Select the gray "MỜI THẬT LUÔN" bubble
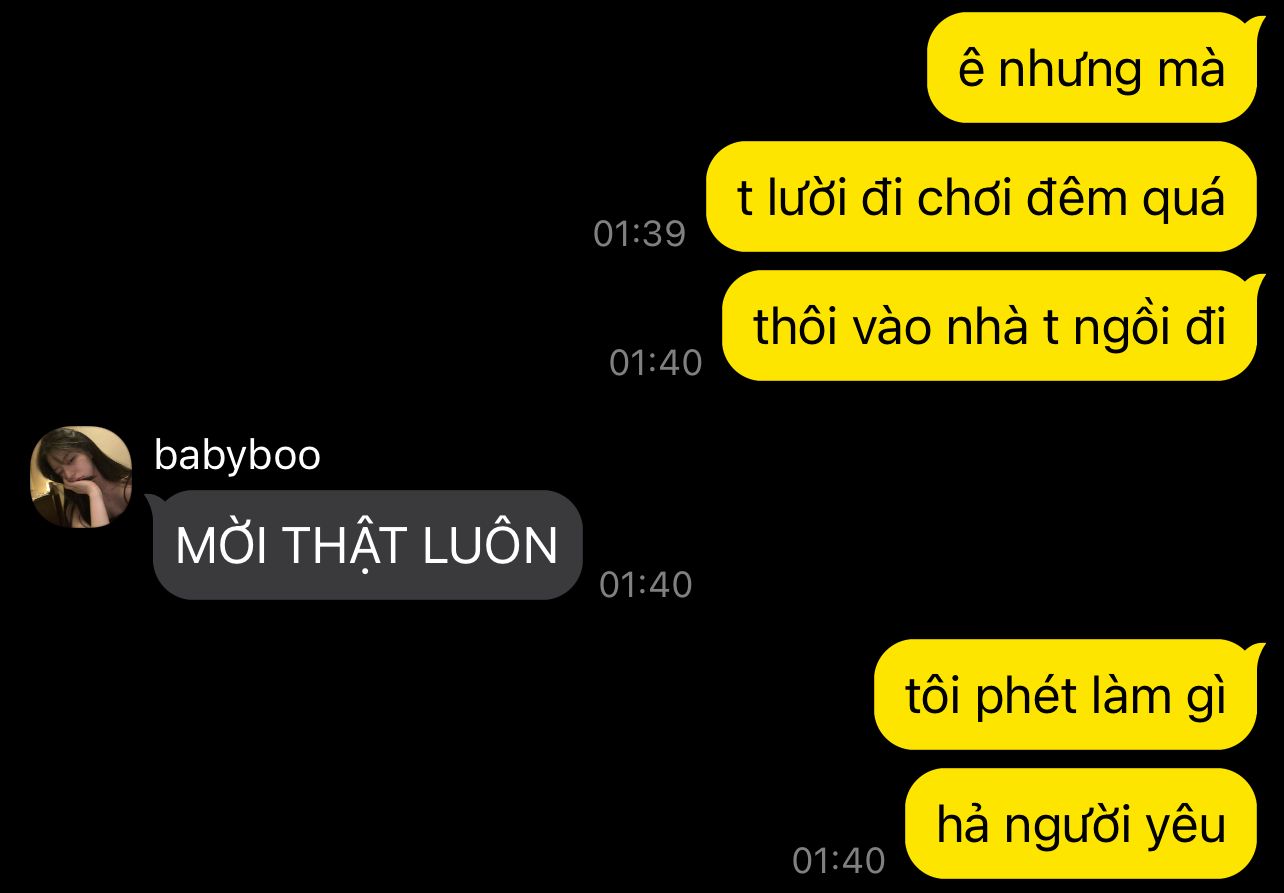The width and height of the screenshot is (1284, 893). coord(367,545)
